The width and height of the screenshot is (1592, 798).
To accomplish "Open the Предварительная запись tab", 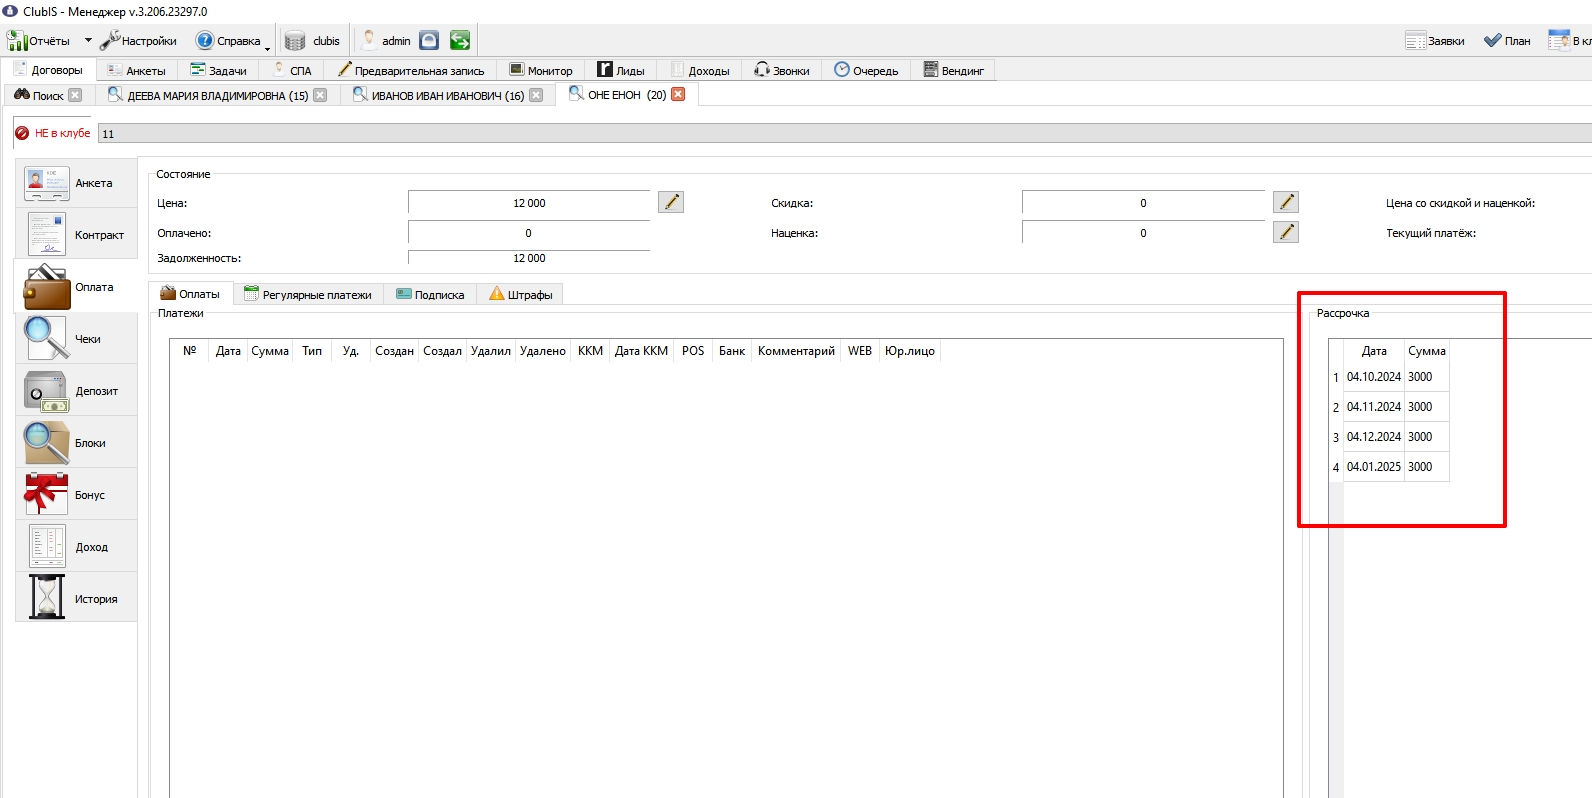I will [411, 70].
